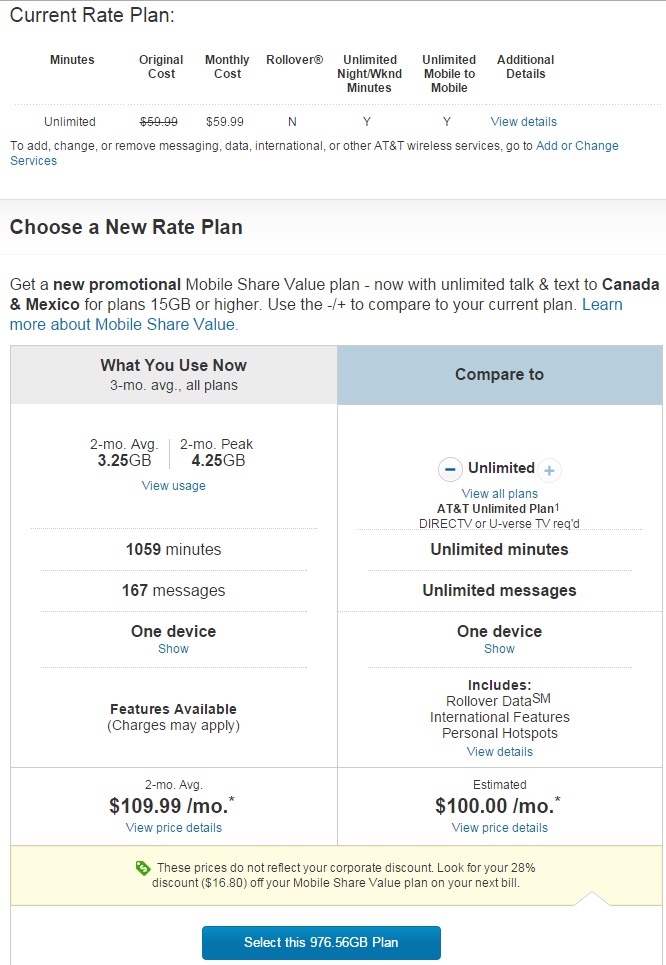Open Learn more about Mobile Share Value

point(316,314)
